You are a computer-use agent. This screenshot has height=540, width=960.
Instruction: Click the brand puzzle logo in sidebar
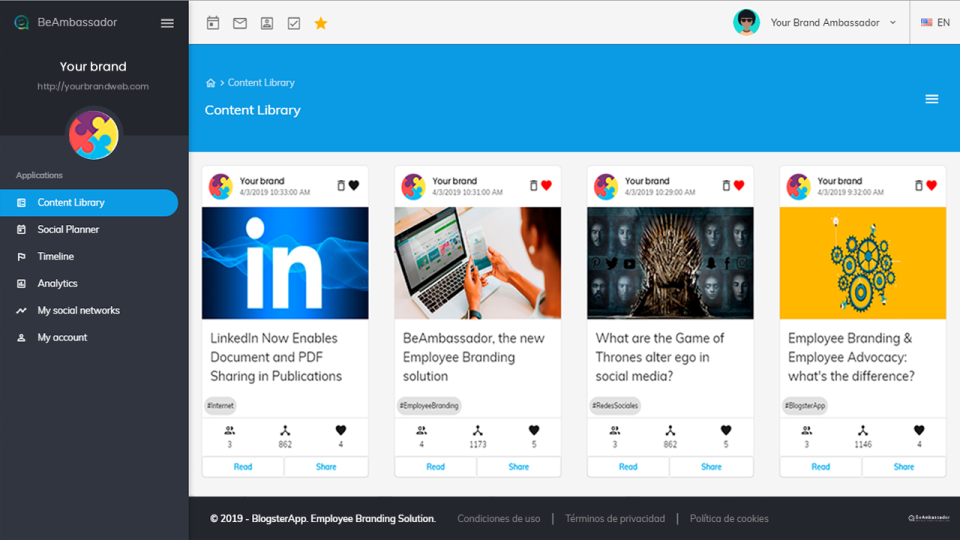click(94, 135)
